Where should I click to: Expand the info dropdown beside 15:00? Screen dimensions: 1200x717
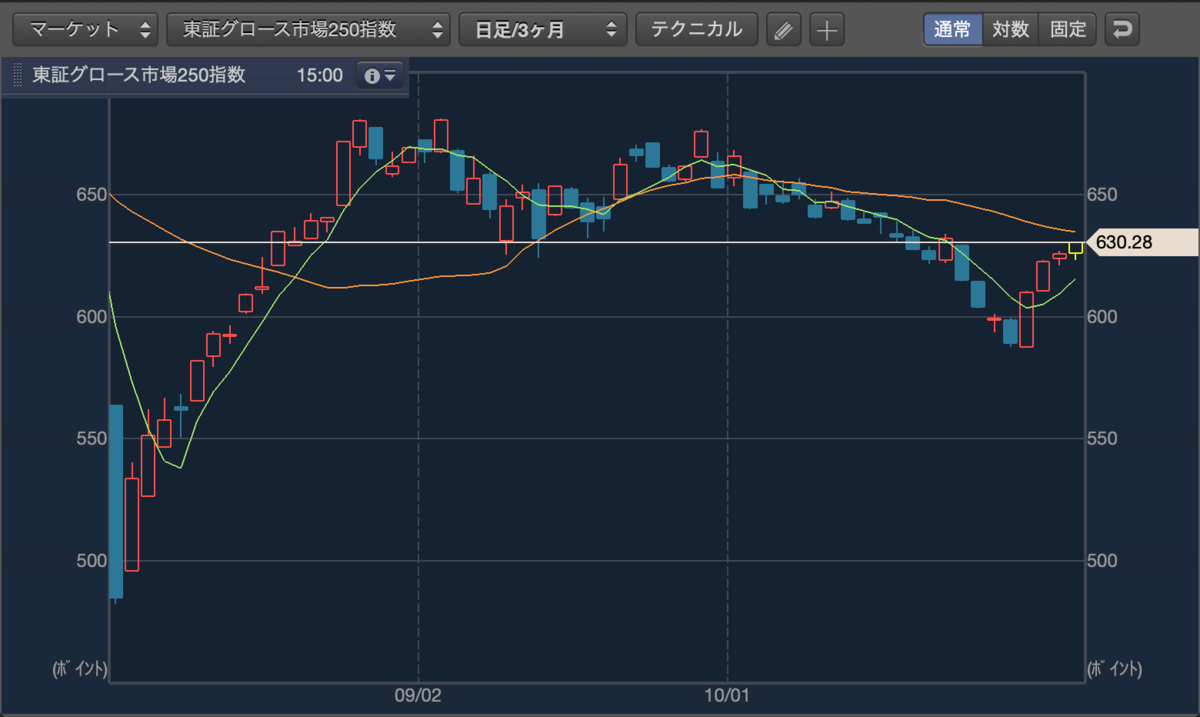(x=380, y=75)
